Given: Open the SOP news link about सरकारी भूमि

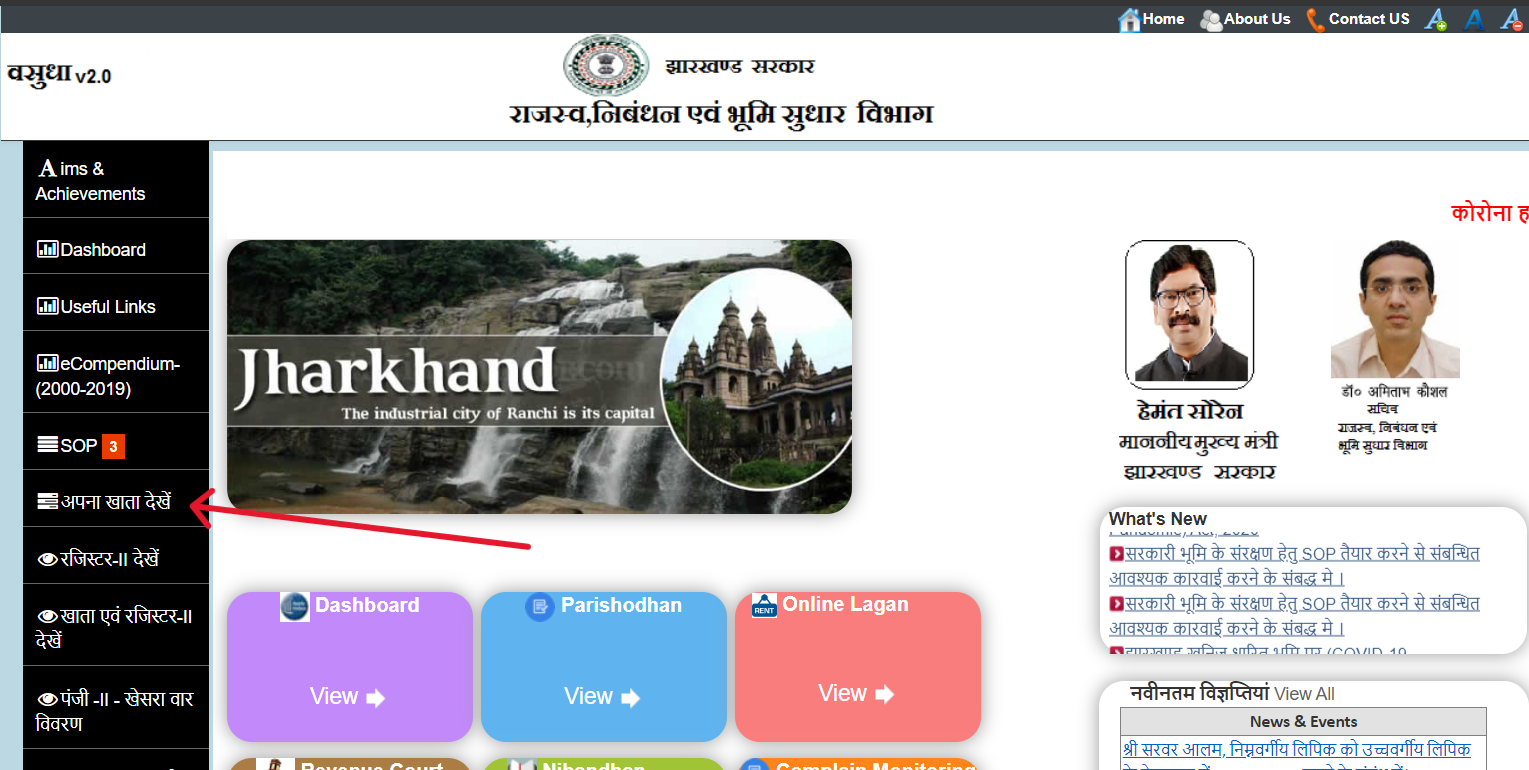Looking at the screenshot, I should [x=1296, y=552].
